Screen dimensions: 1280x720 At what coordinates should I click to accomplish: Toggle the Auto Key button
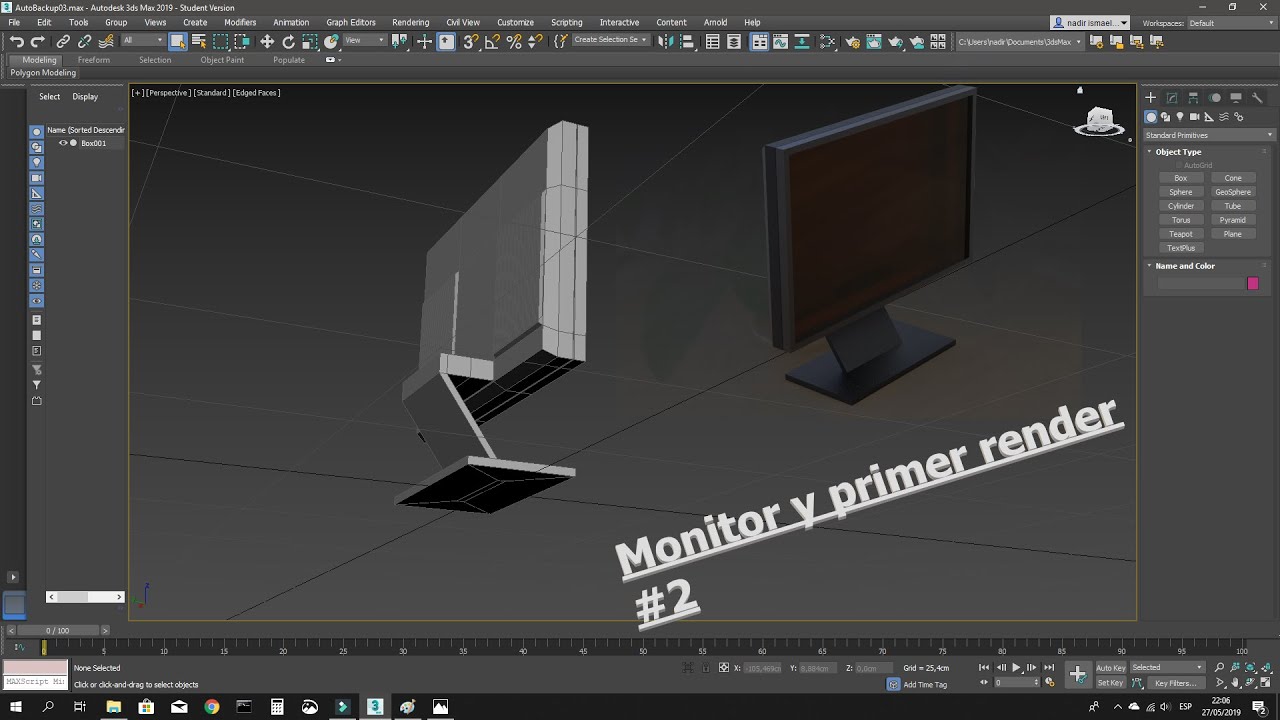pyautogui.click(x=1111, y=667)
